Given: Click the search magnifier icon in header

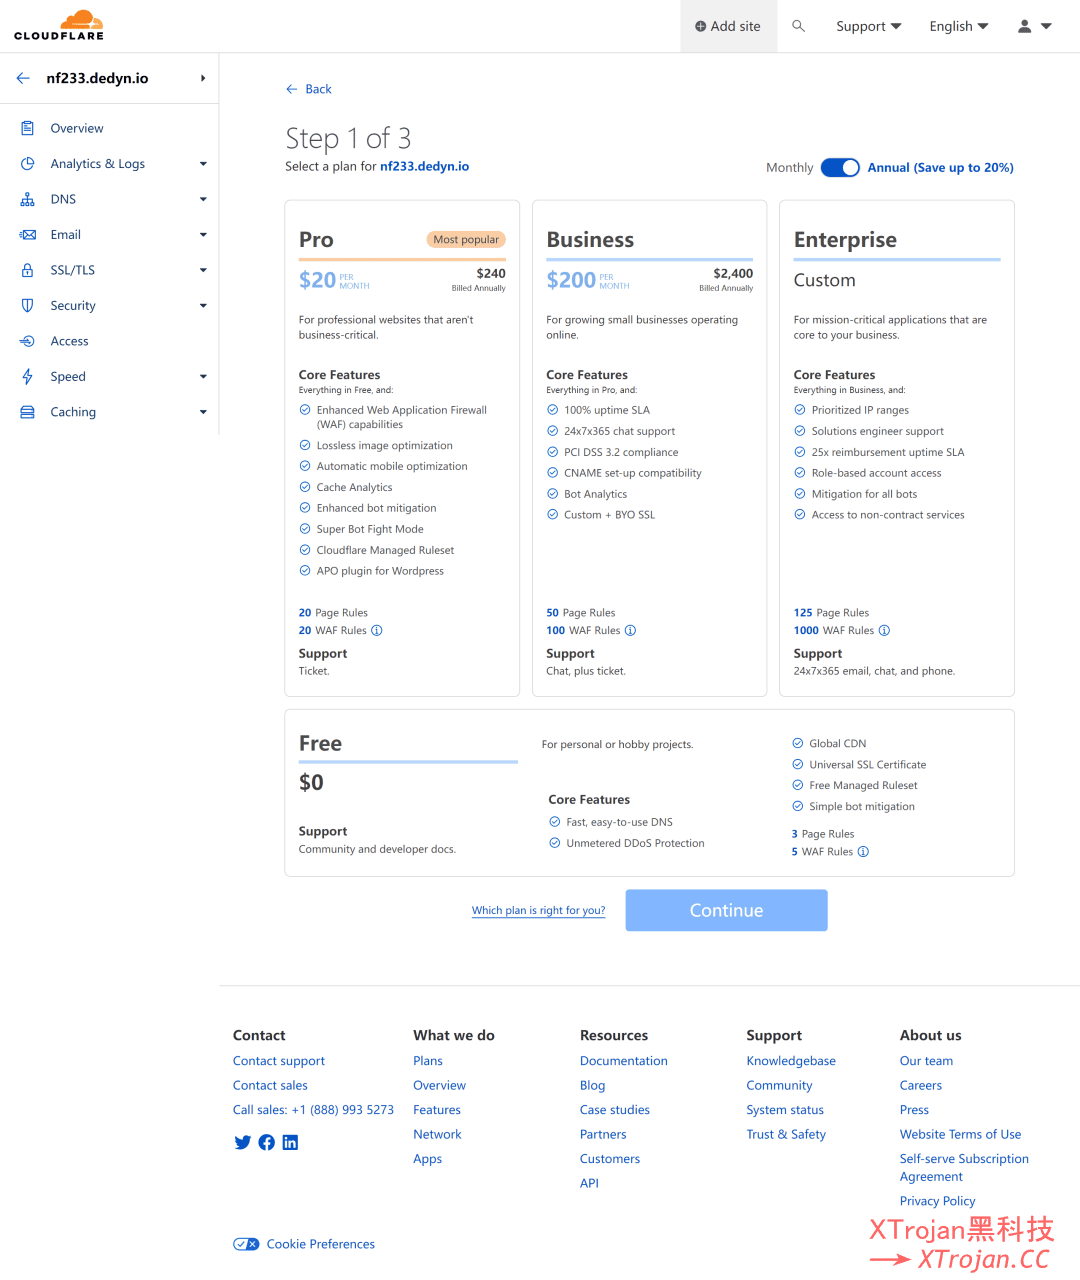Looking at the screenshot, I should pos(798,26).
